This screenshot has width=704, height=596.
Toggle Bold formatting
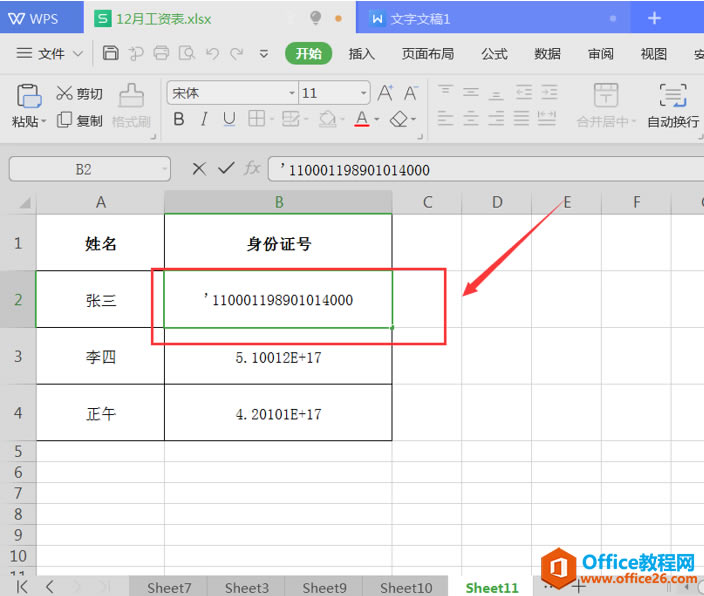[x=179, y=119]
